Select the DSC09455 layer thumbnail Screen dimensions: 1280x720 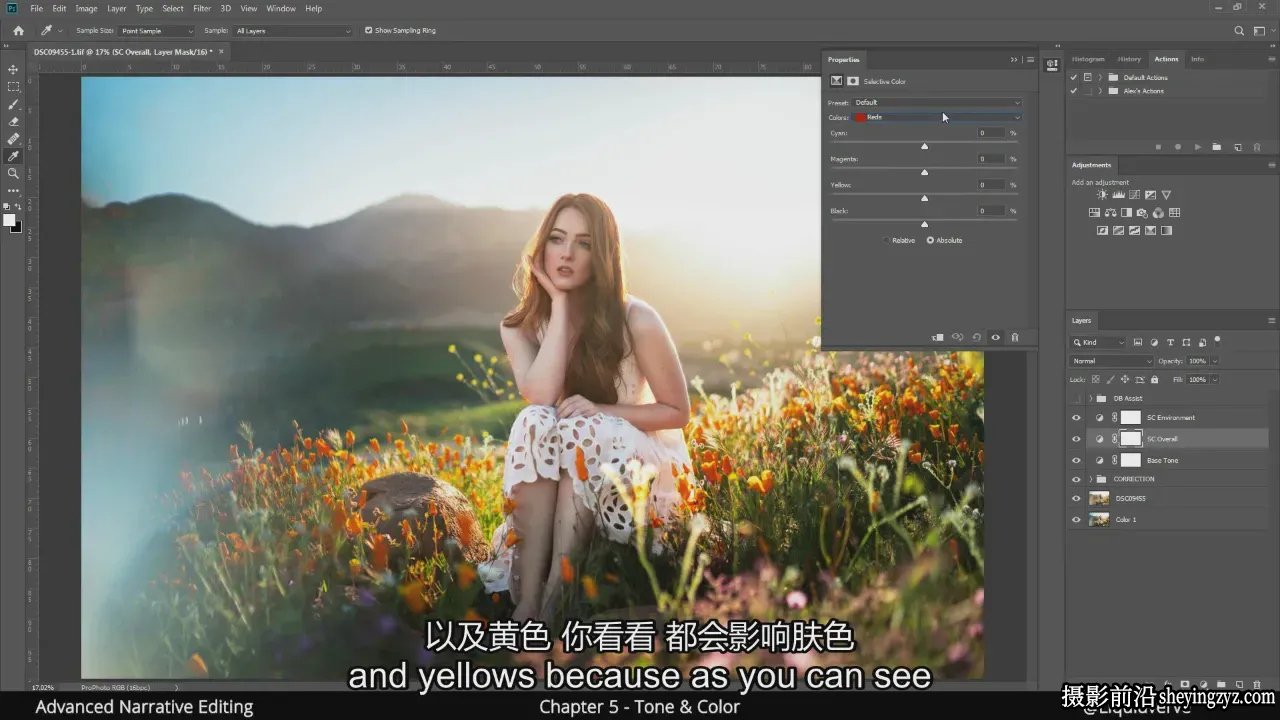point(1099,498)
